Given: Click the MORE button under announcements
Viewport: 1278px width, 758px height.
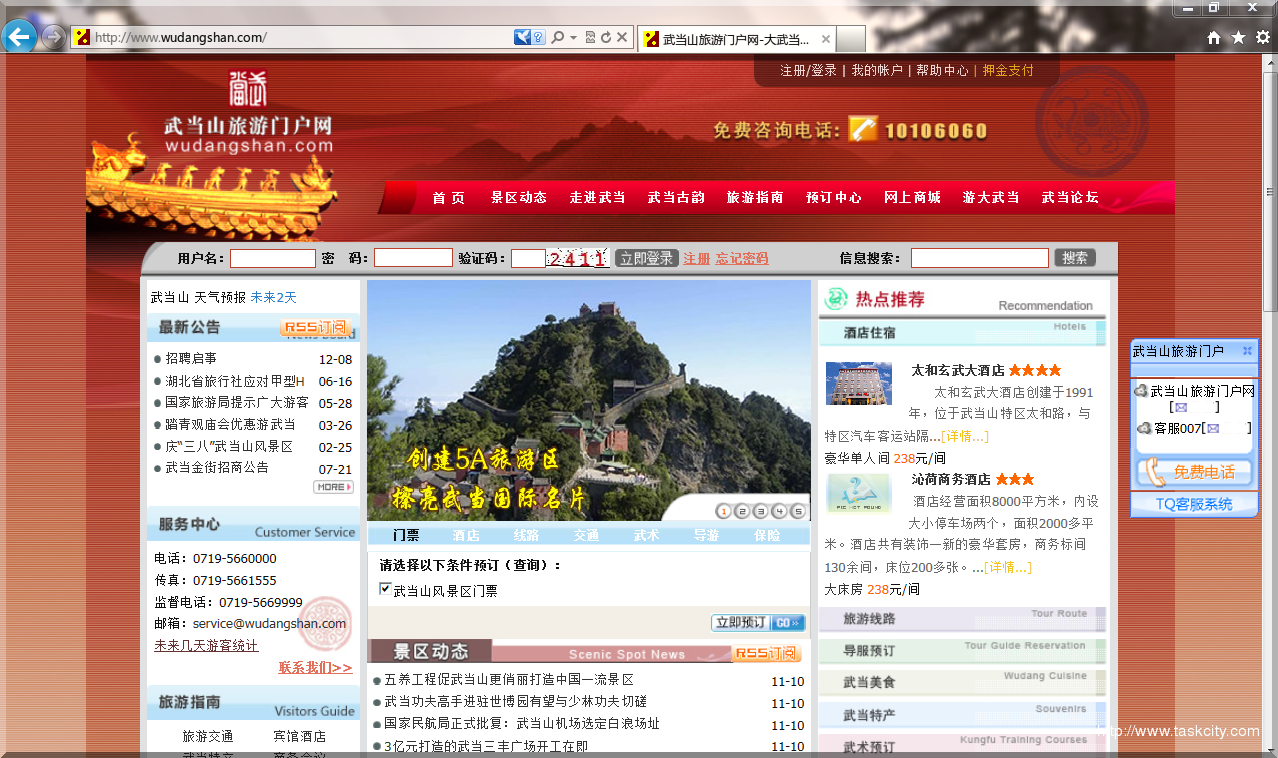Looking at the screenshot, I should click(x=333, y=487).
